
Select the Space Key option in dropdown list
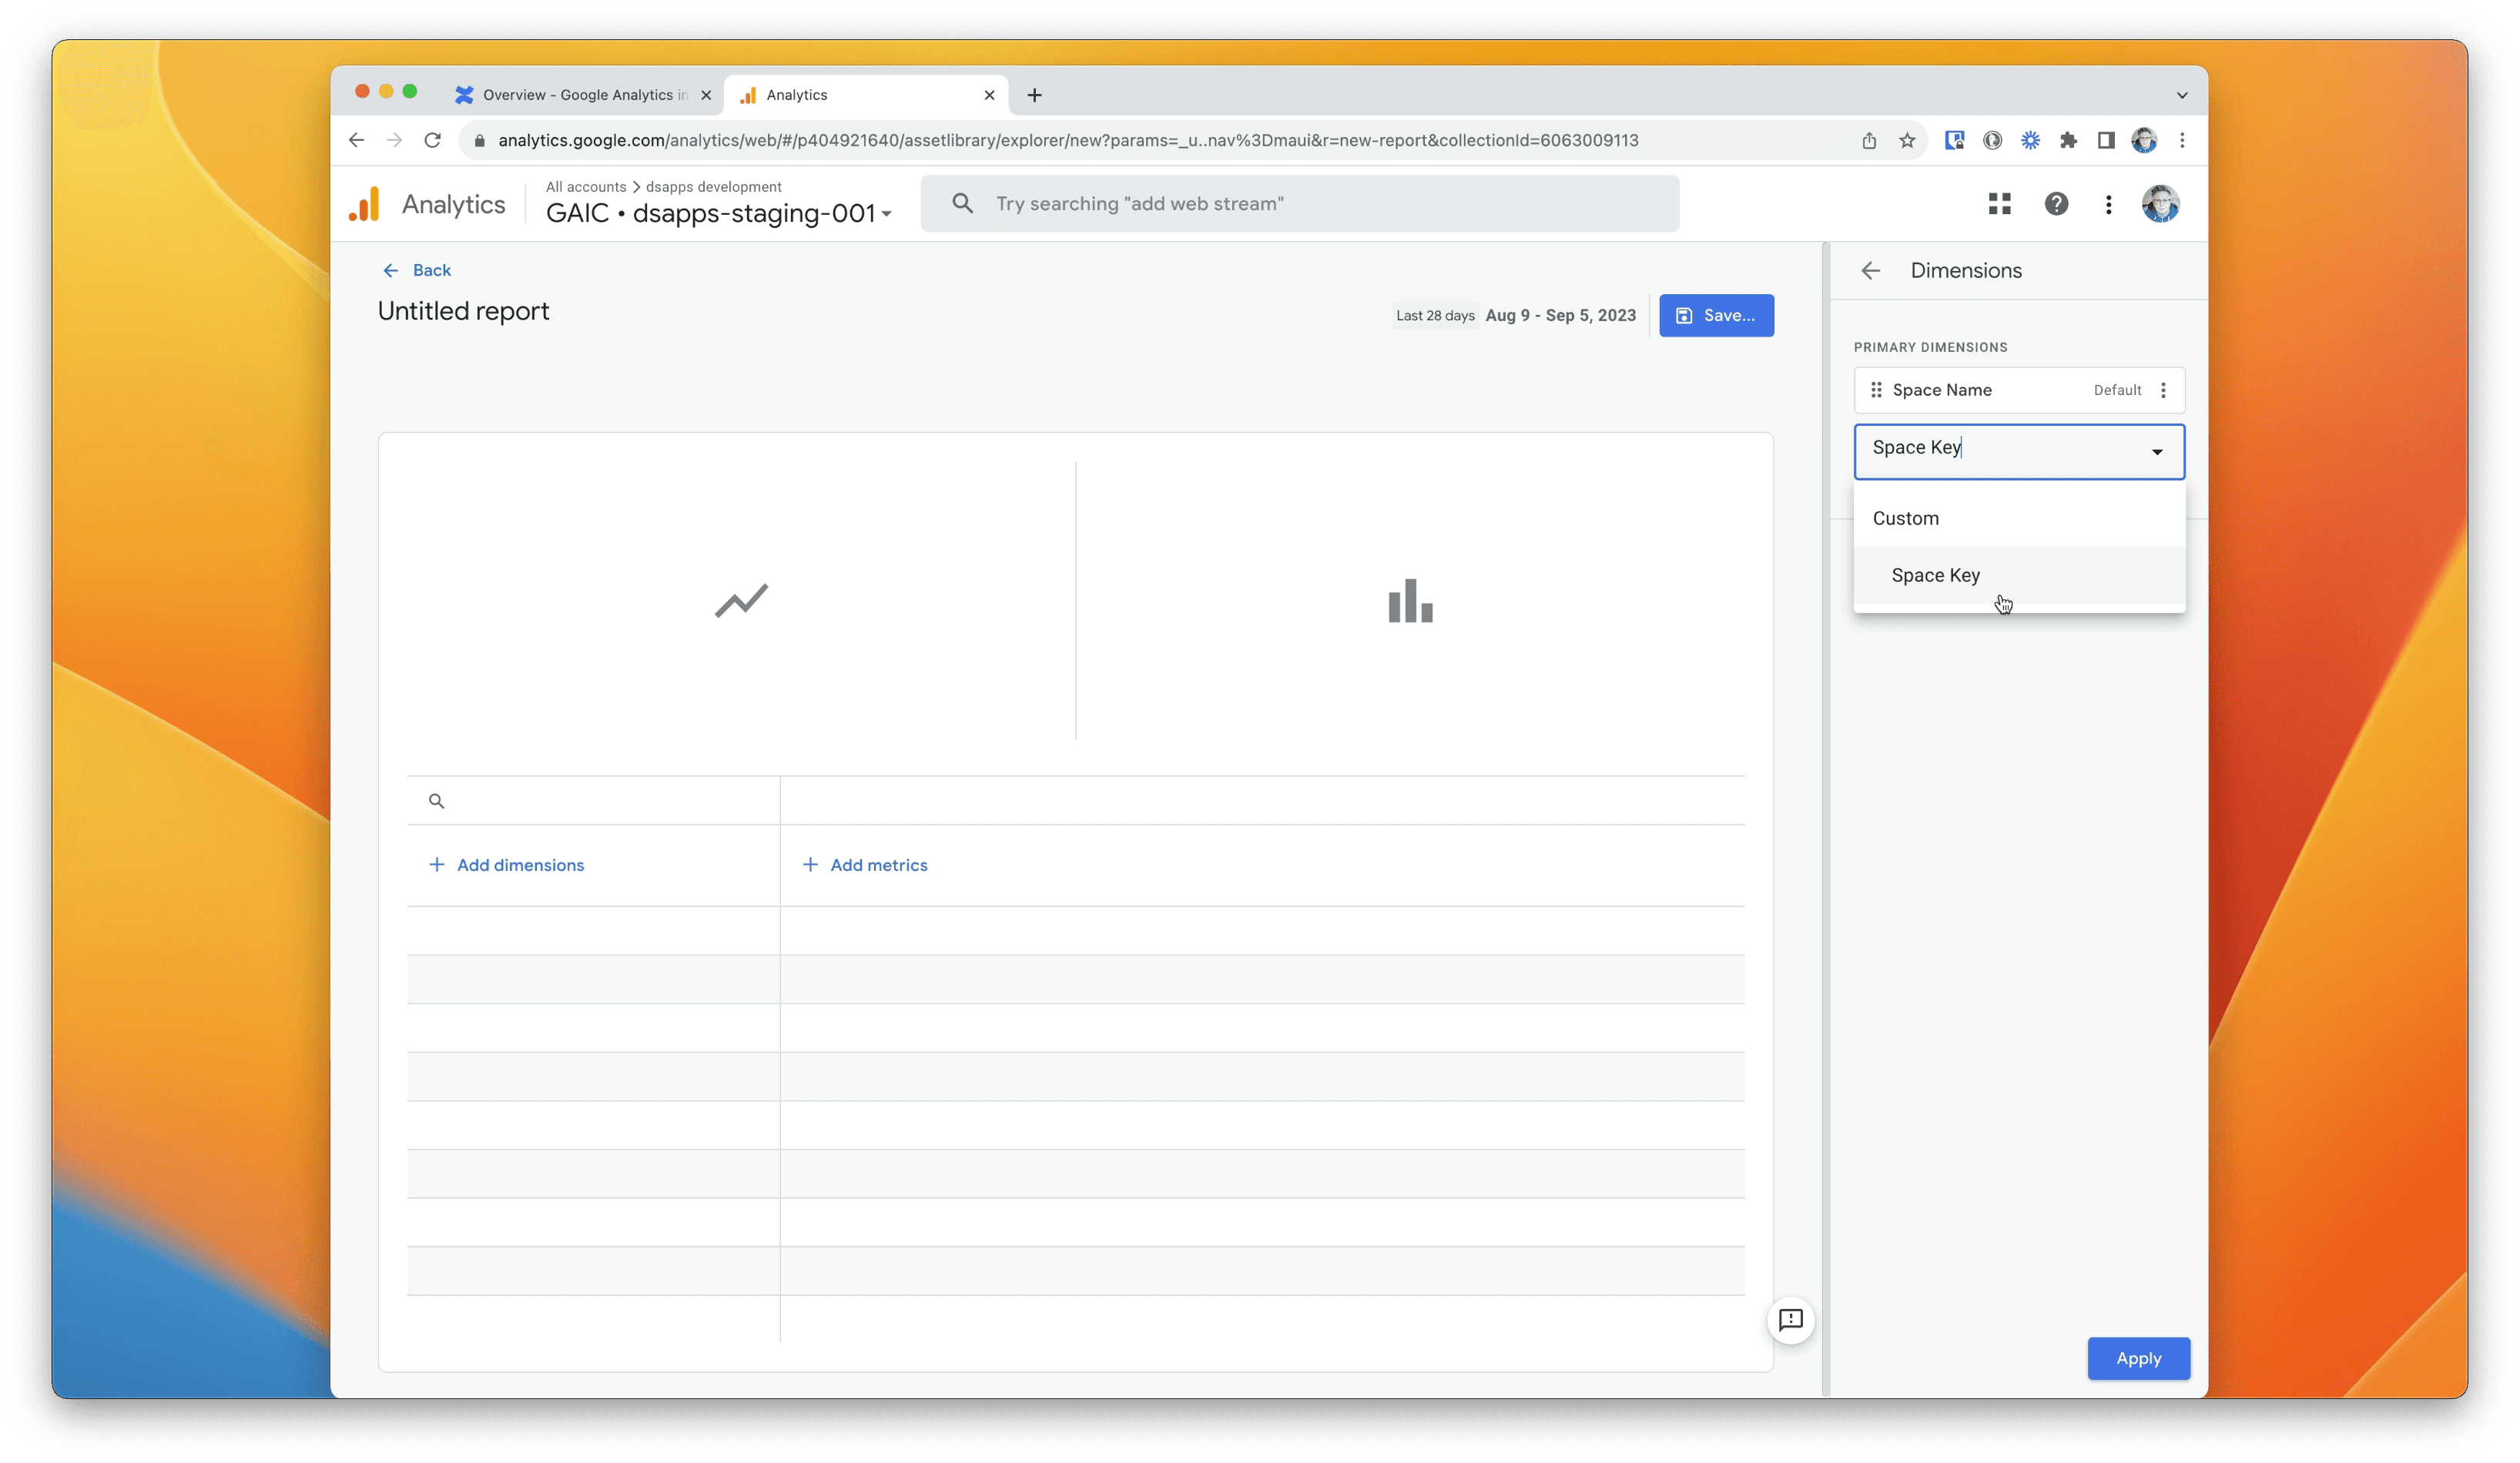[x=2019, y=575]
